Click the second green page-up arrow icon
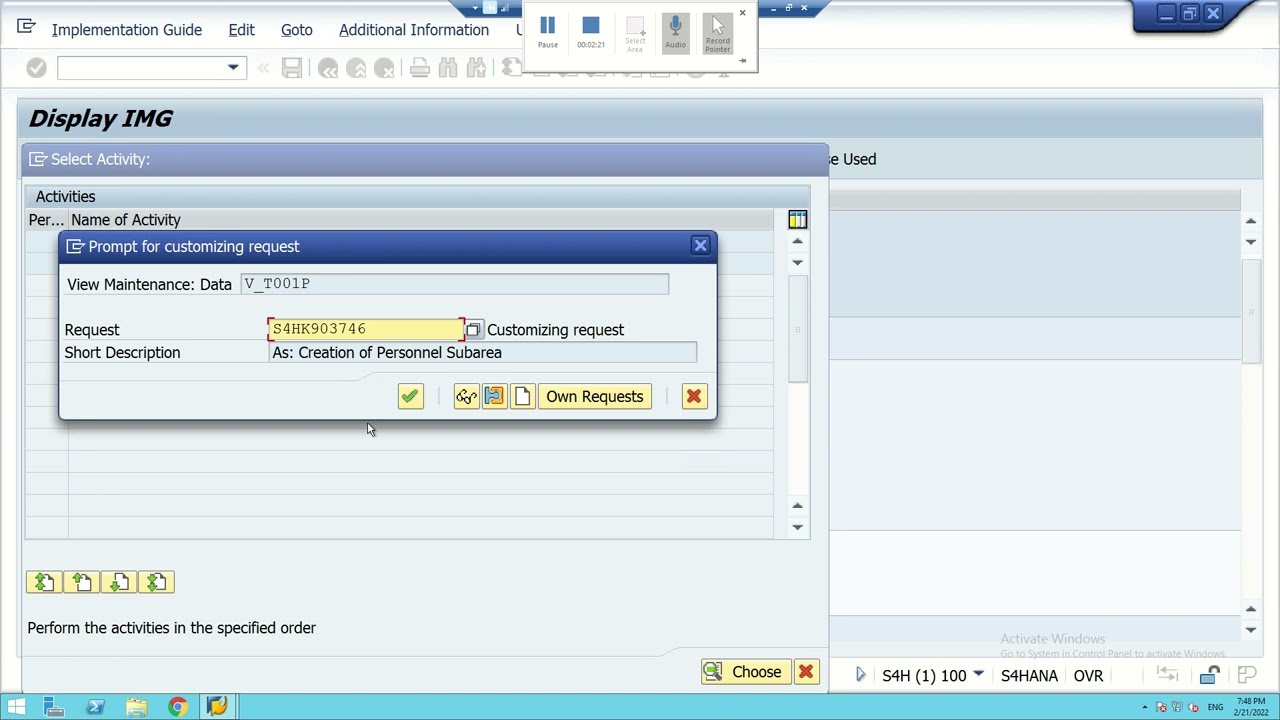This screenshot has height=720, width=1280. tap(82, 582)
